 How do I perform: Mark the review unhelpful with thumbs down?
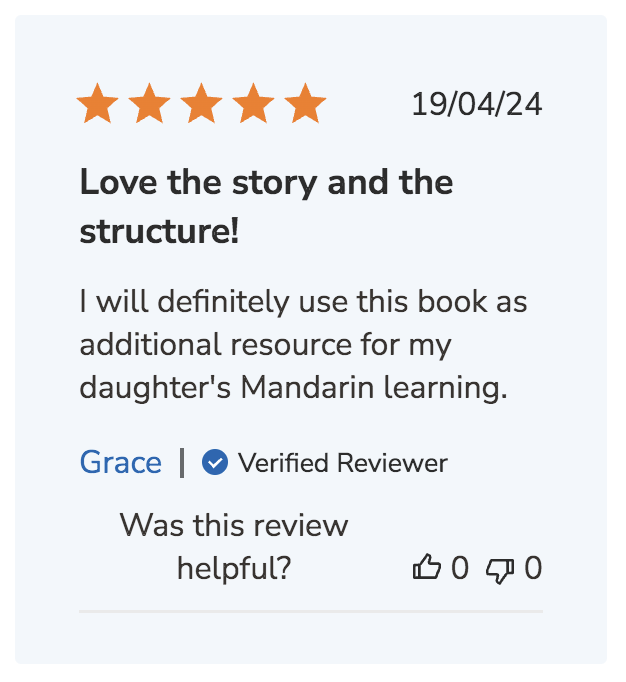click(x=499, y=569)
